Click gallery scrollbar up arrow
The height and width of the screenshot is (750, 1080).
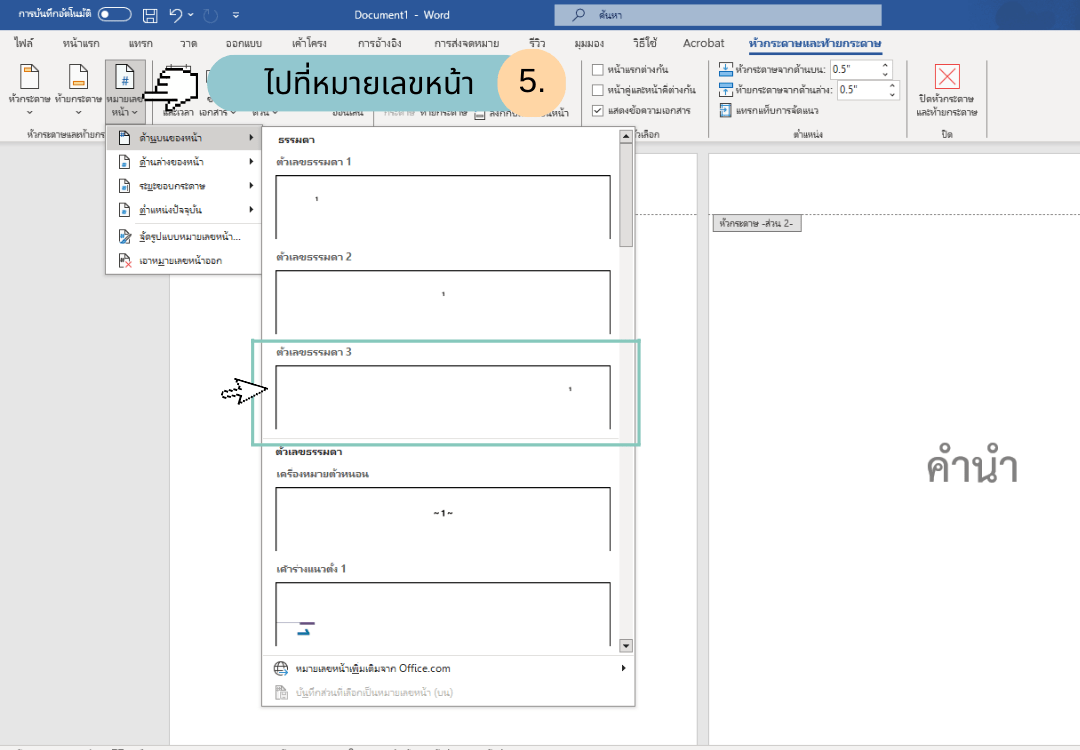[626, 136]
